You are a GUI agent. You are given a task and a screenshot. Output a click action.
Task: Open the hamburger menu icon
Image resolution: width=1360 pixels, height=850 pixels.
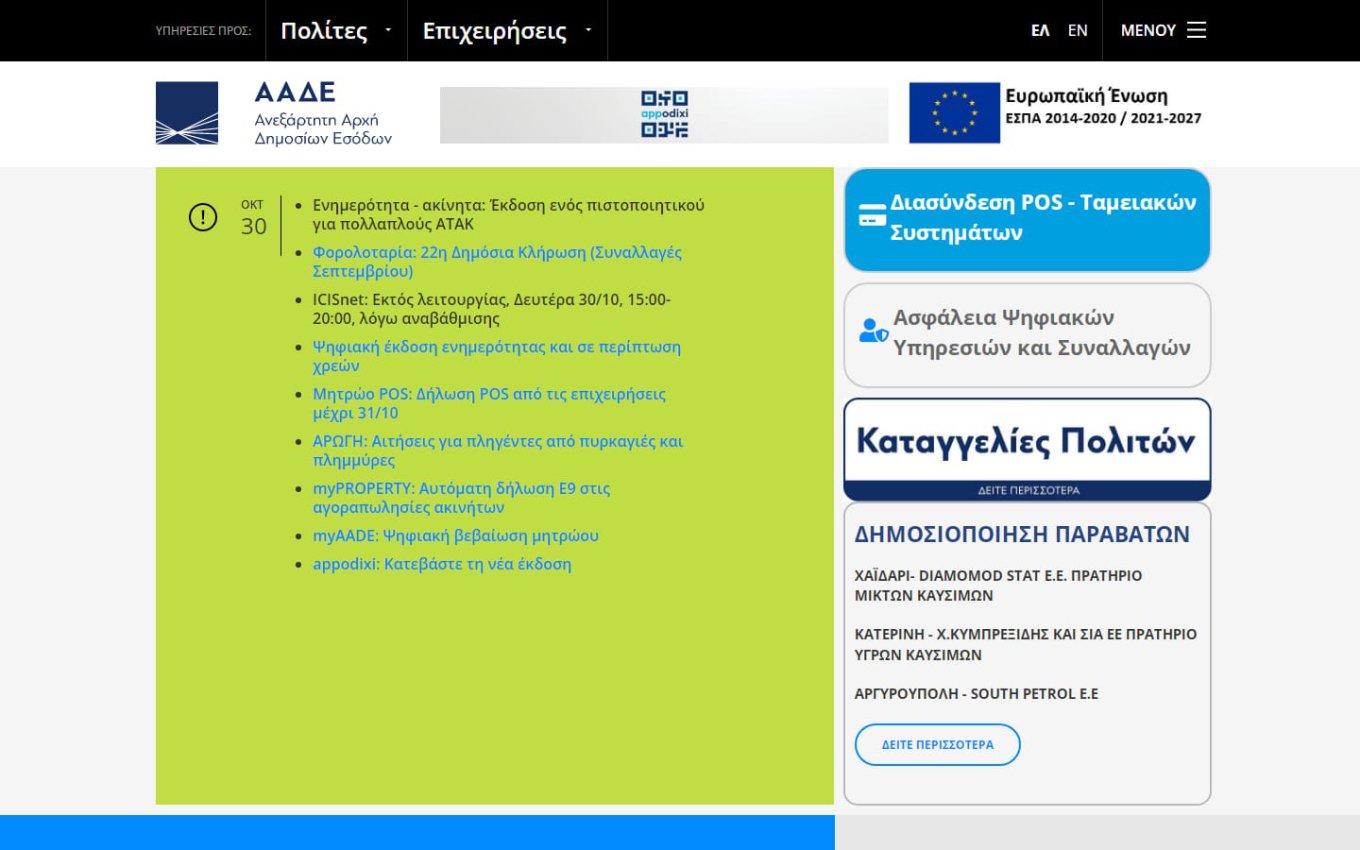coord(1196,30)
